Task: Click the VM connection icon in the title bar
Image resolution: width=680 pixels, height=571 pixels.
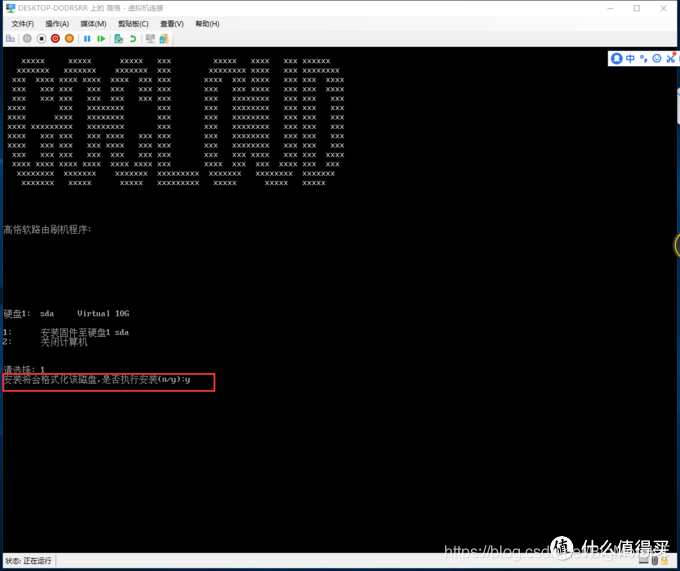Action: (10, 8)
